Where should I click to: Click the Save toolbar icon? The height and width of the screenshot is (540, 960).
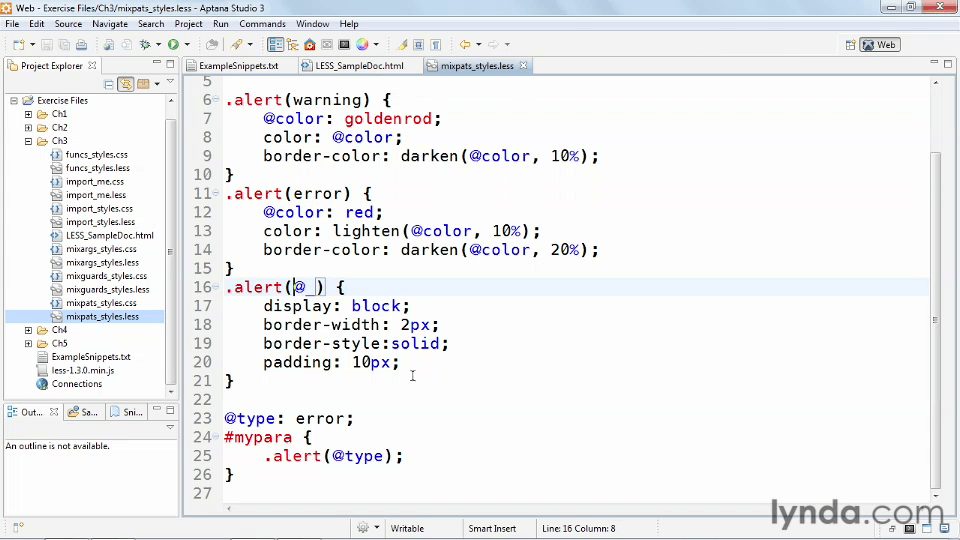tap(47, 45)
